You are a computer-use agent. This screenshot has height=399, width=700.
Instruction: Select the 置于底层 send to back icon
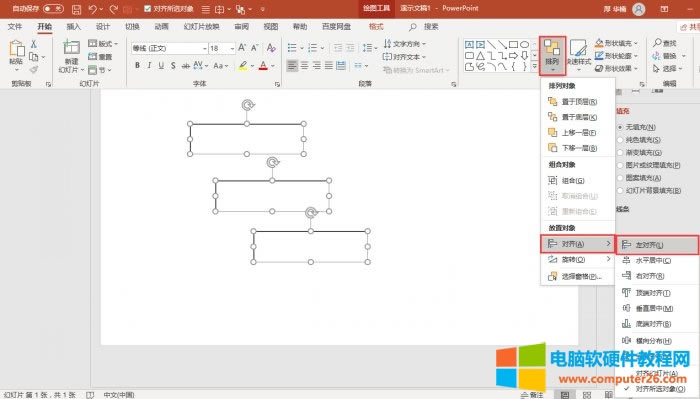(x=553, y=117)
